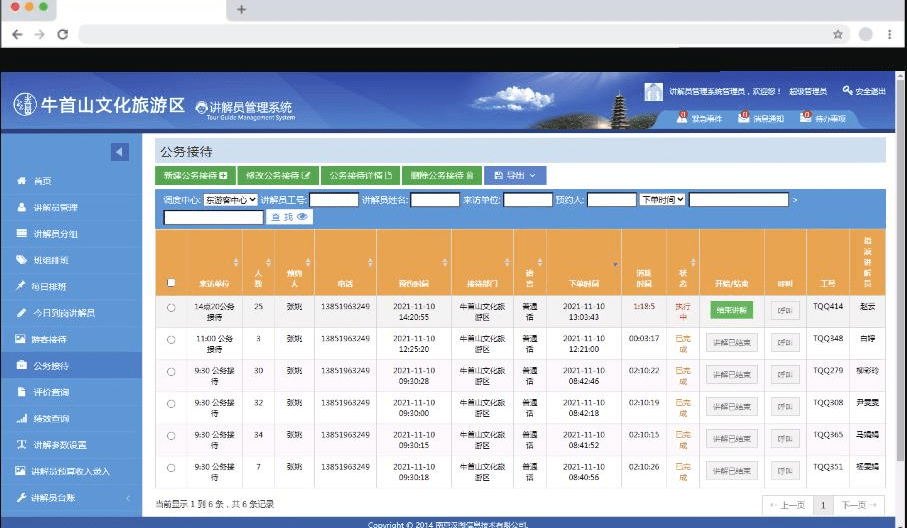This screenshot has height=528, width=907.
Task: Click the 讲解员工号 input field
Action: pyautogui.click(x=333, y=200)
